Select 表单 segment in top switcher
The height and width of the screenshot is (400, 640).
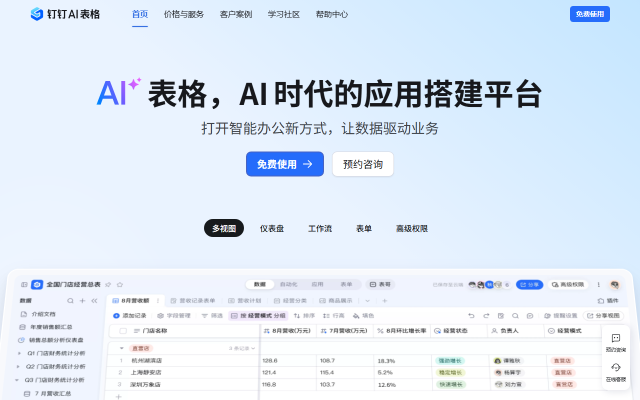click(x=346, y=284)
